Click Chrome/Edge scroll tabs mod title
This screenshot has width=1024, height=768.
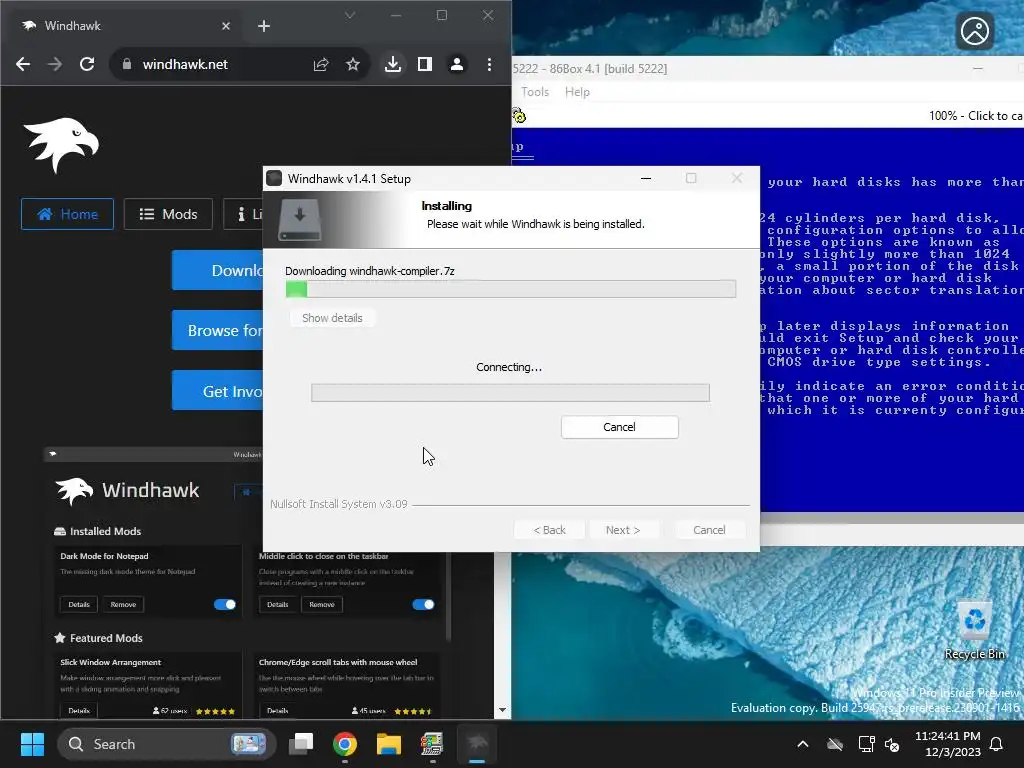[x=338, y=662]
